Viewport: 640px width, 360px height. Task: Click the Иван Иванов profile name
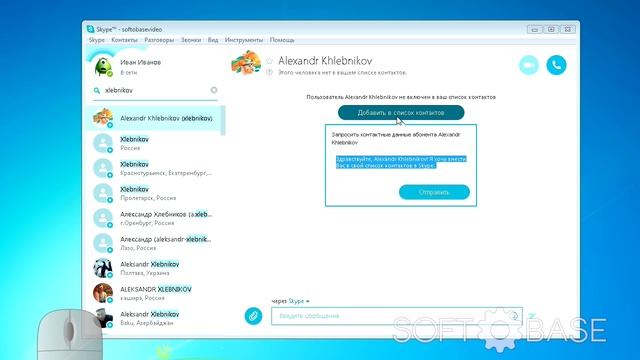pos(140,62)
